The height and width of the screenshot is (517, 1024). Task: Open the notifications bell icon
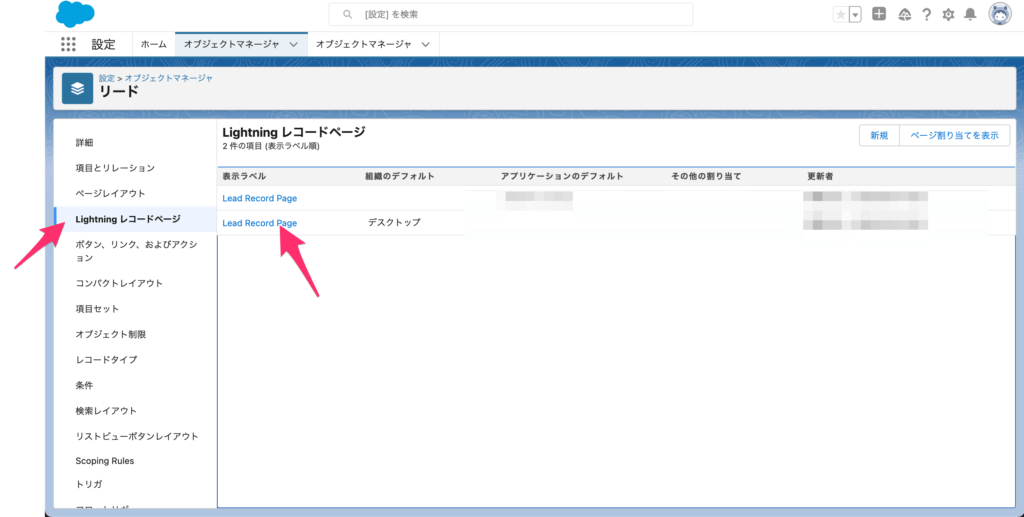coord(970,14)
